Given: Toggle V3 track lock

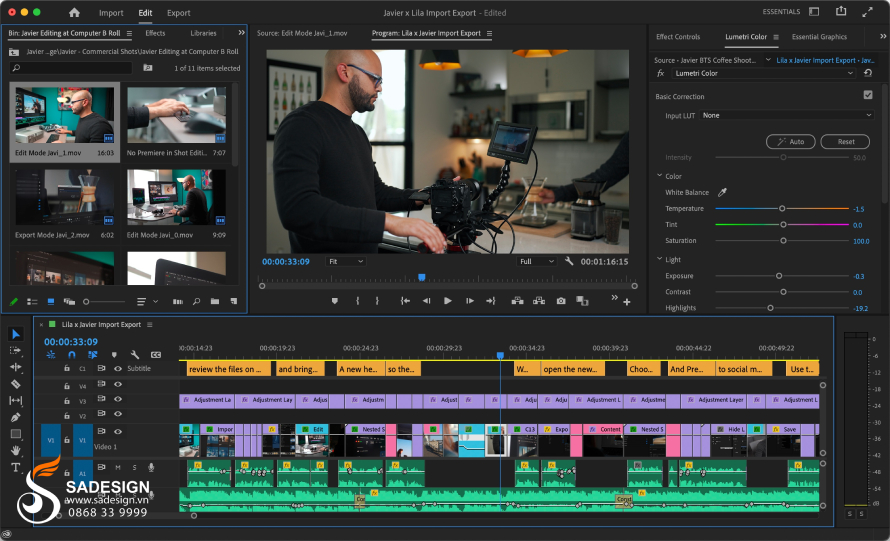Looking at the screenshot, I should tap(67, 401).
